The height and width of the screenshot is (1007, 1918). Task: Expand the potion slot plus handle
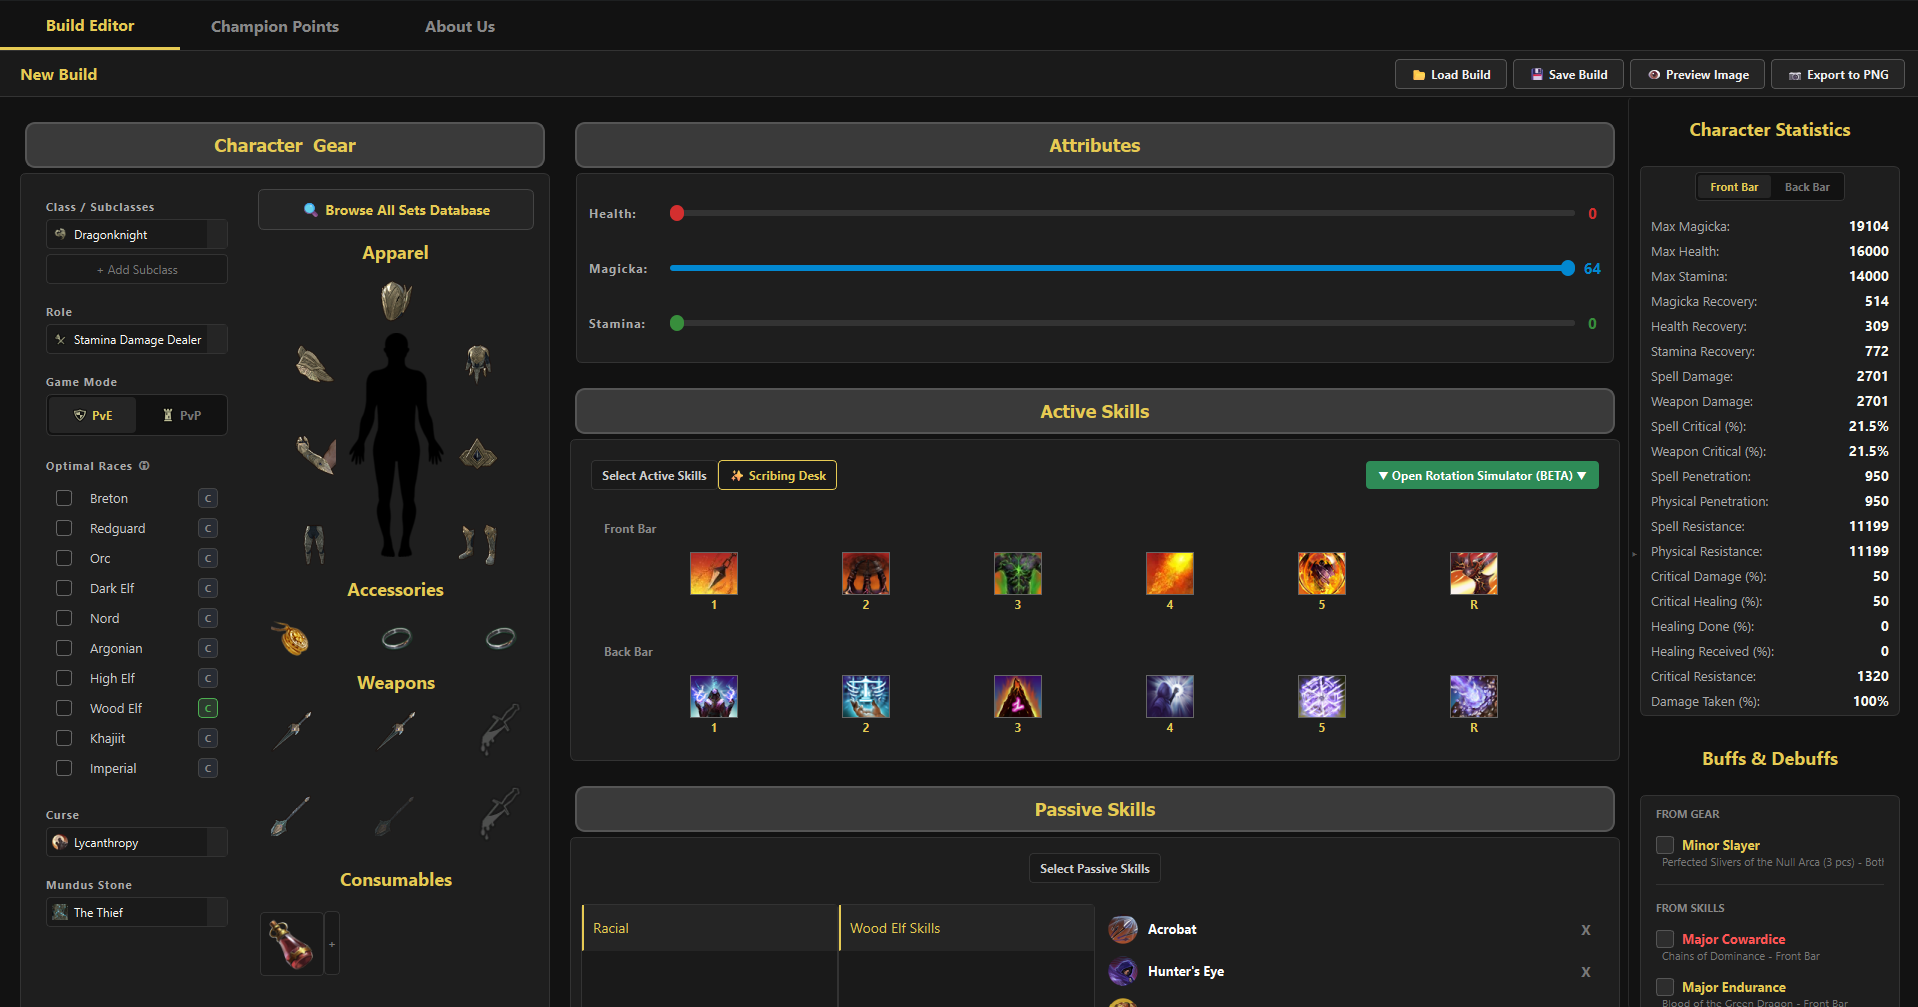click(x=332, y=943)
